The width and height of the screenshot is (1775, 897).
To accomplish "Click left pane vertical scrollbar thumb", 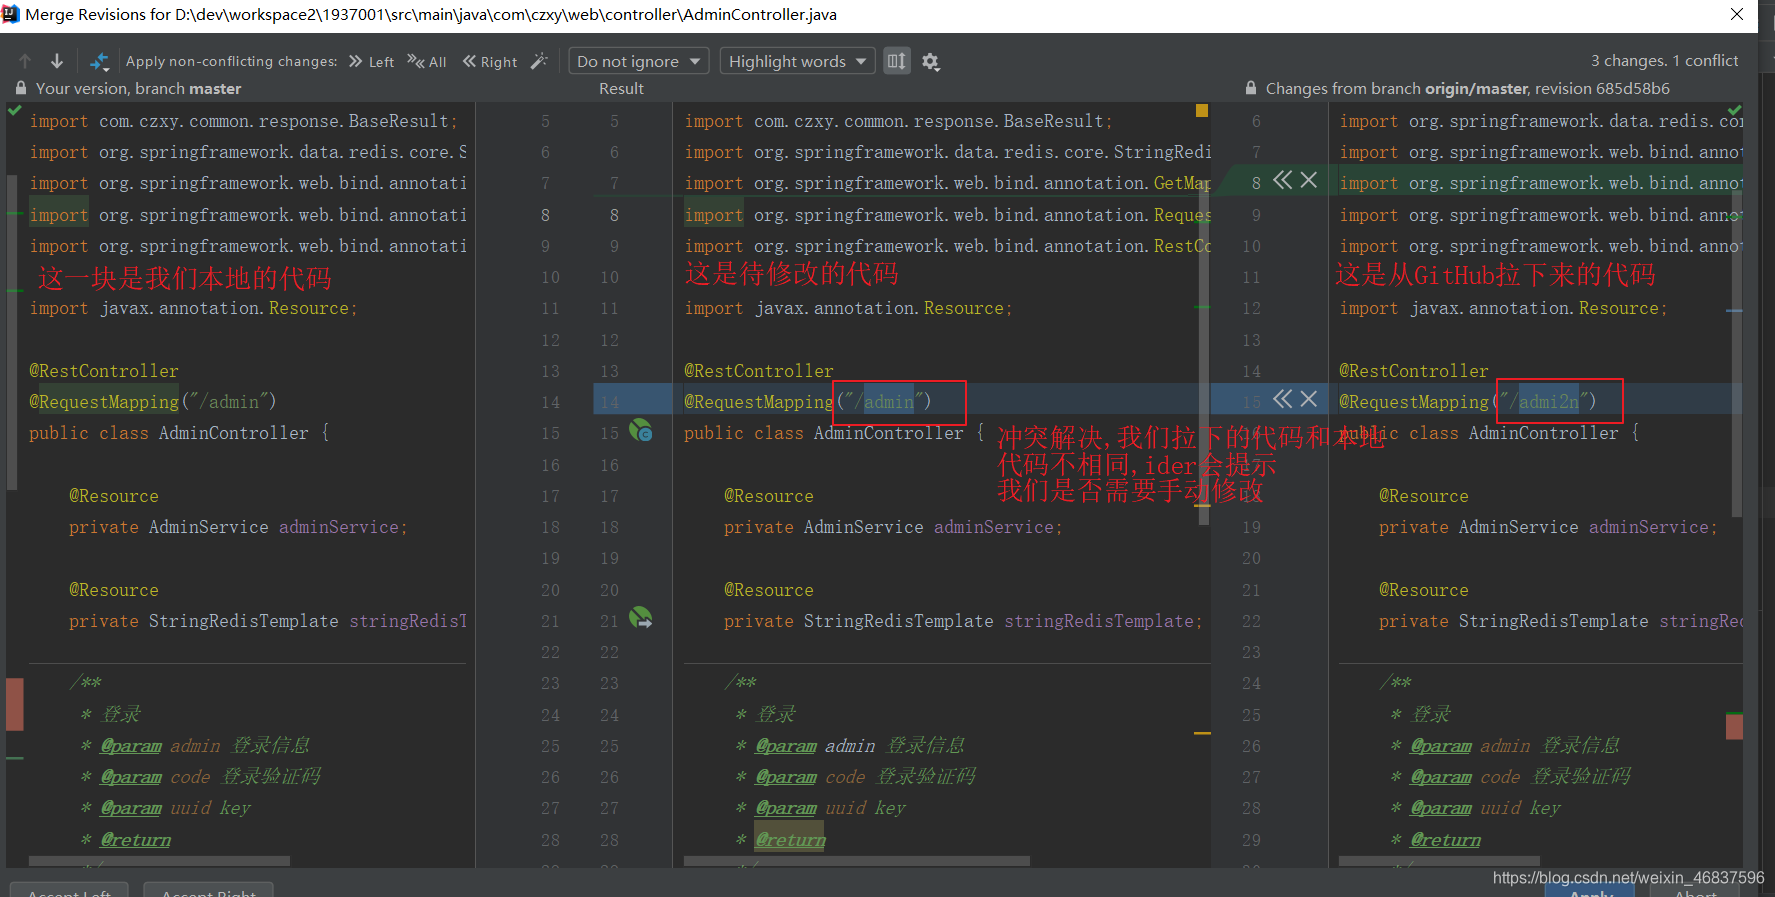I will pos(12,332).
